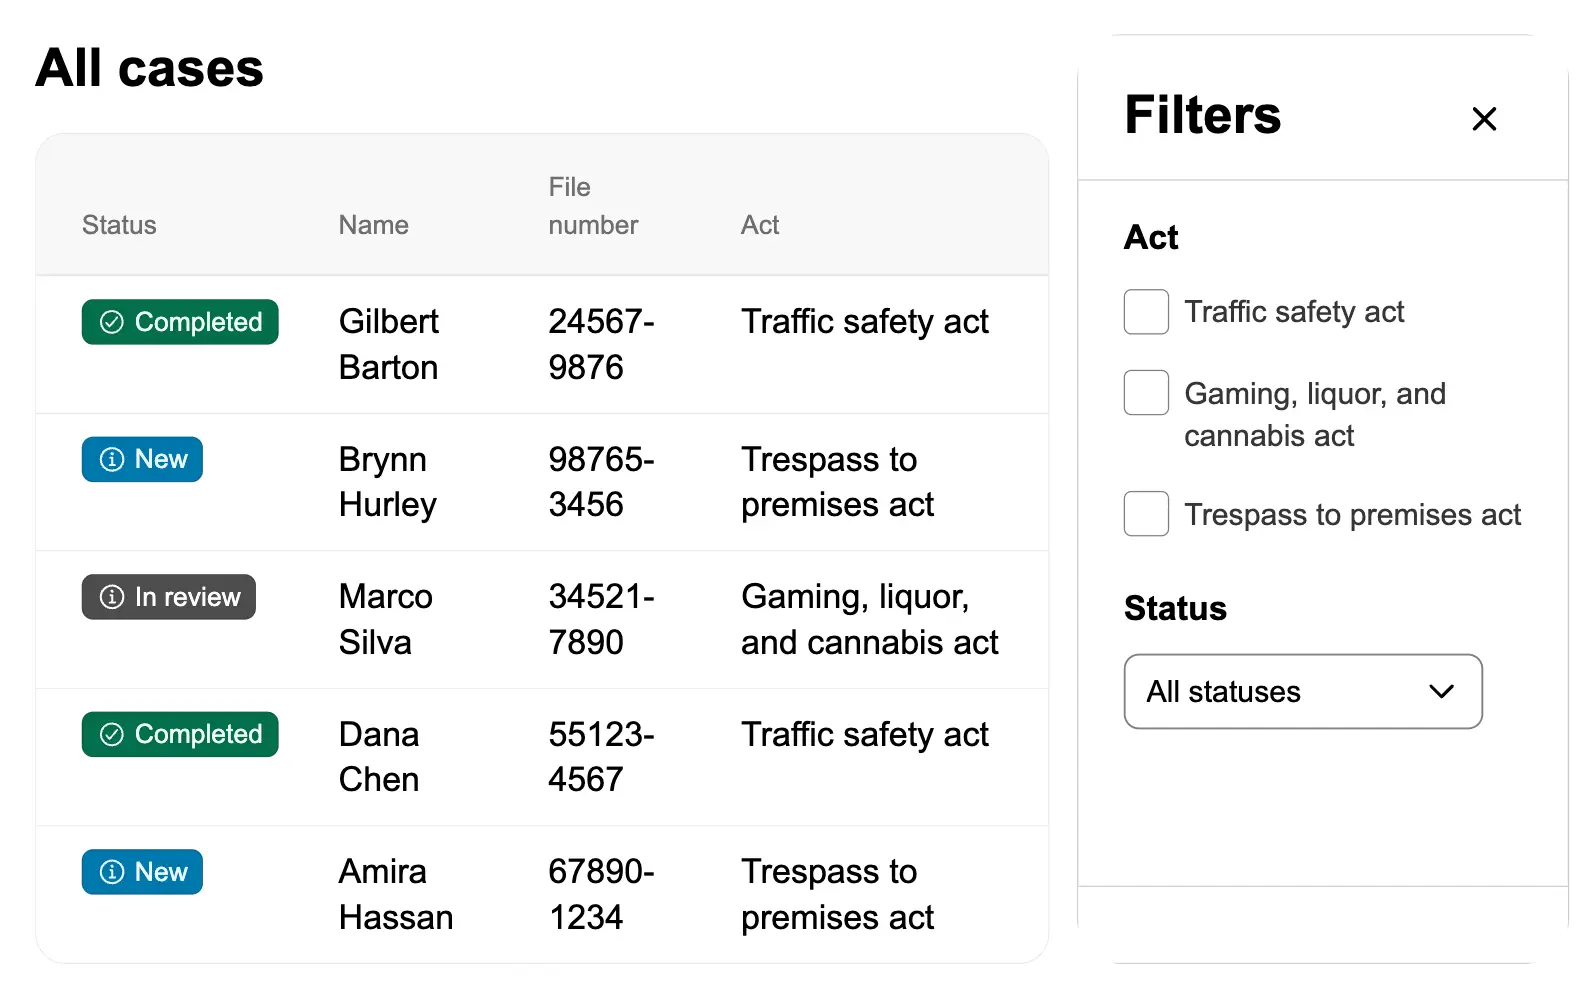Click the checkmark icon in Dana Chen's Completed badge
The height and width of the screenshot is (983, 1578).
pyautogui.click(x=112, y=735)
